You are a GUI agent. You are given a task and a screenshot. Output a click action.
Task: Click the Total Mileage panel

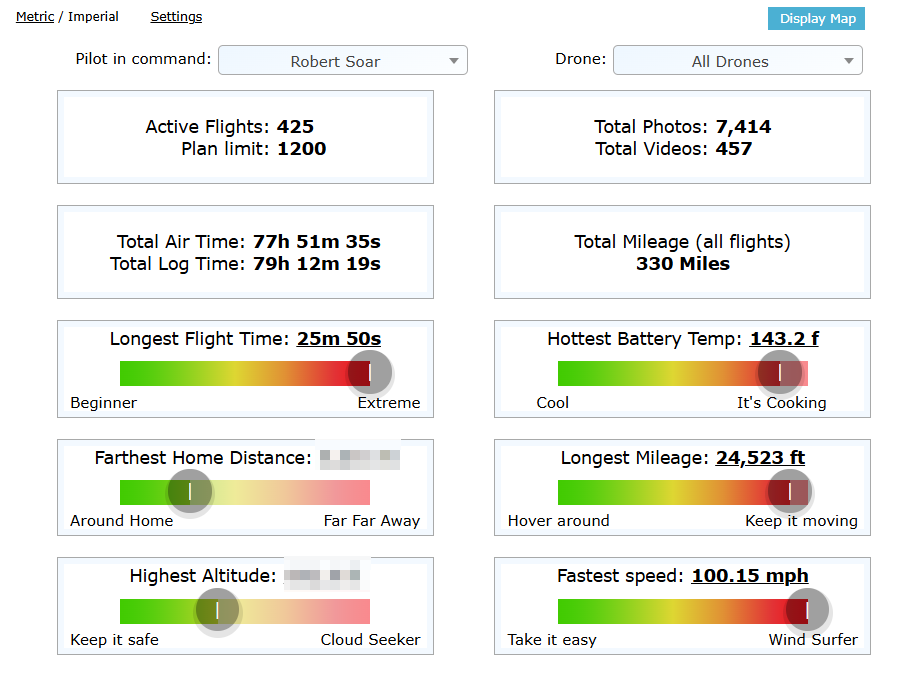point(682,252)
